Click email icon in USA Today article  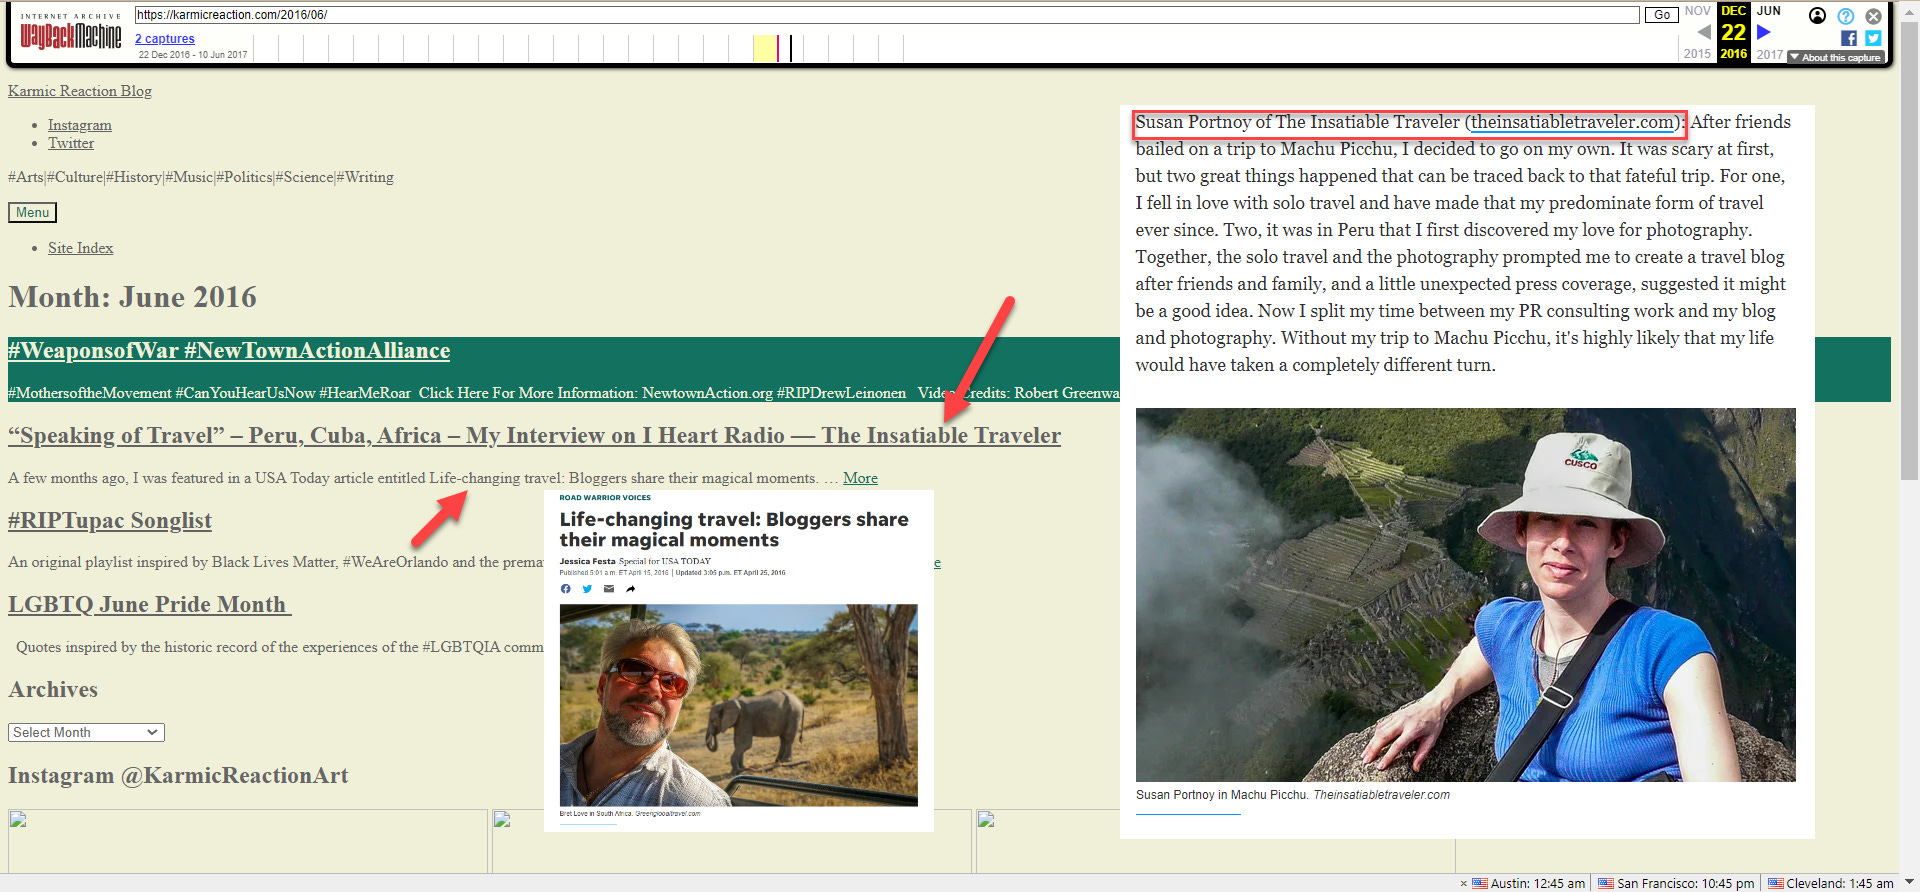coord(609,589)
